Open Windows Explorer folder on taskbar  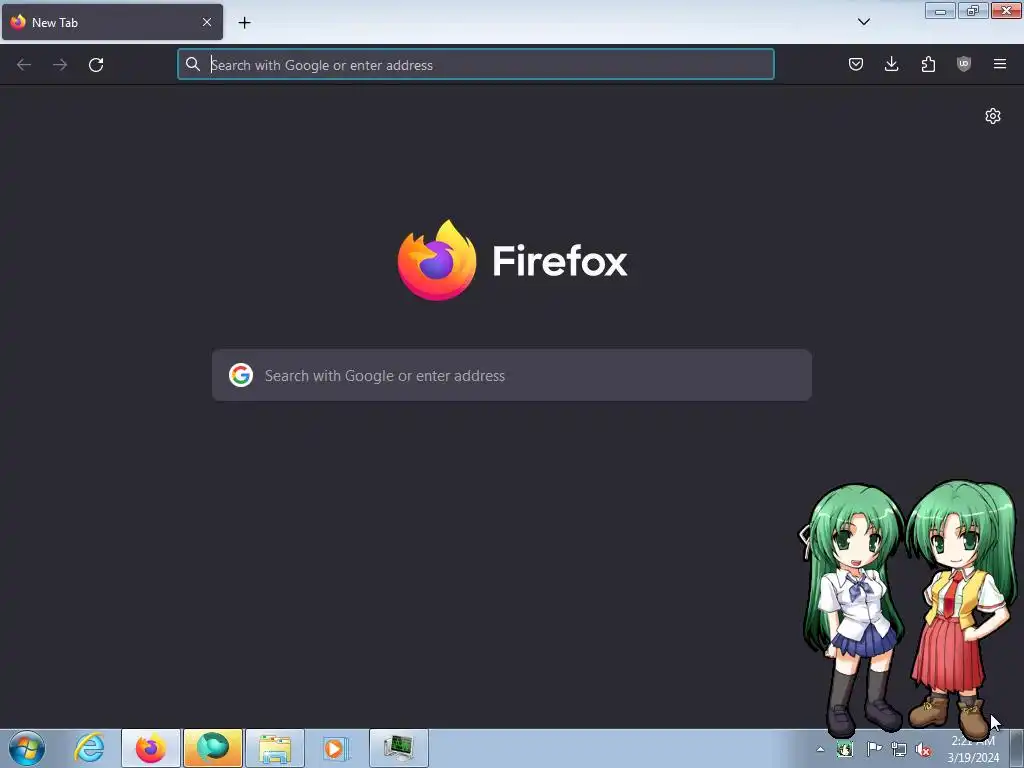(275, 748)
